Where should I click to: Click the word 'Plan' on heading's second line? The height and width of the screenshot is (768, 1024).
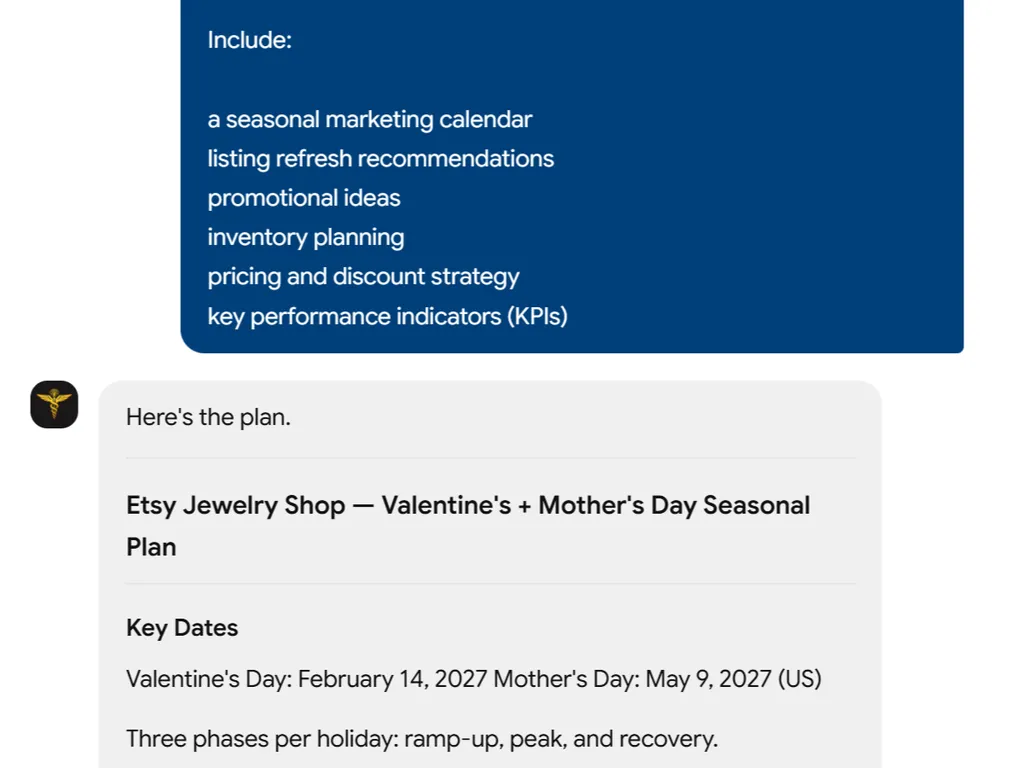coord(151,547)
